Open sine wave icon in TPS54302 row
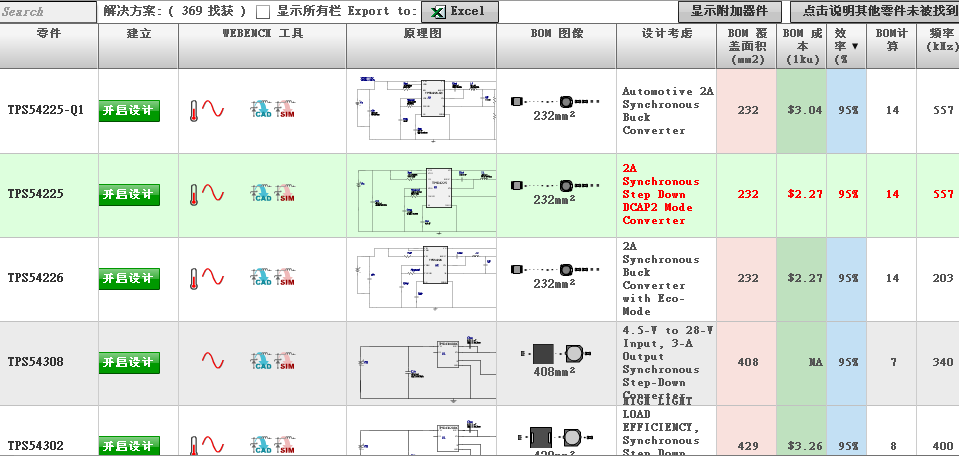The height and width of the screenshot is (456, 964). (213, 445)
